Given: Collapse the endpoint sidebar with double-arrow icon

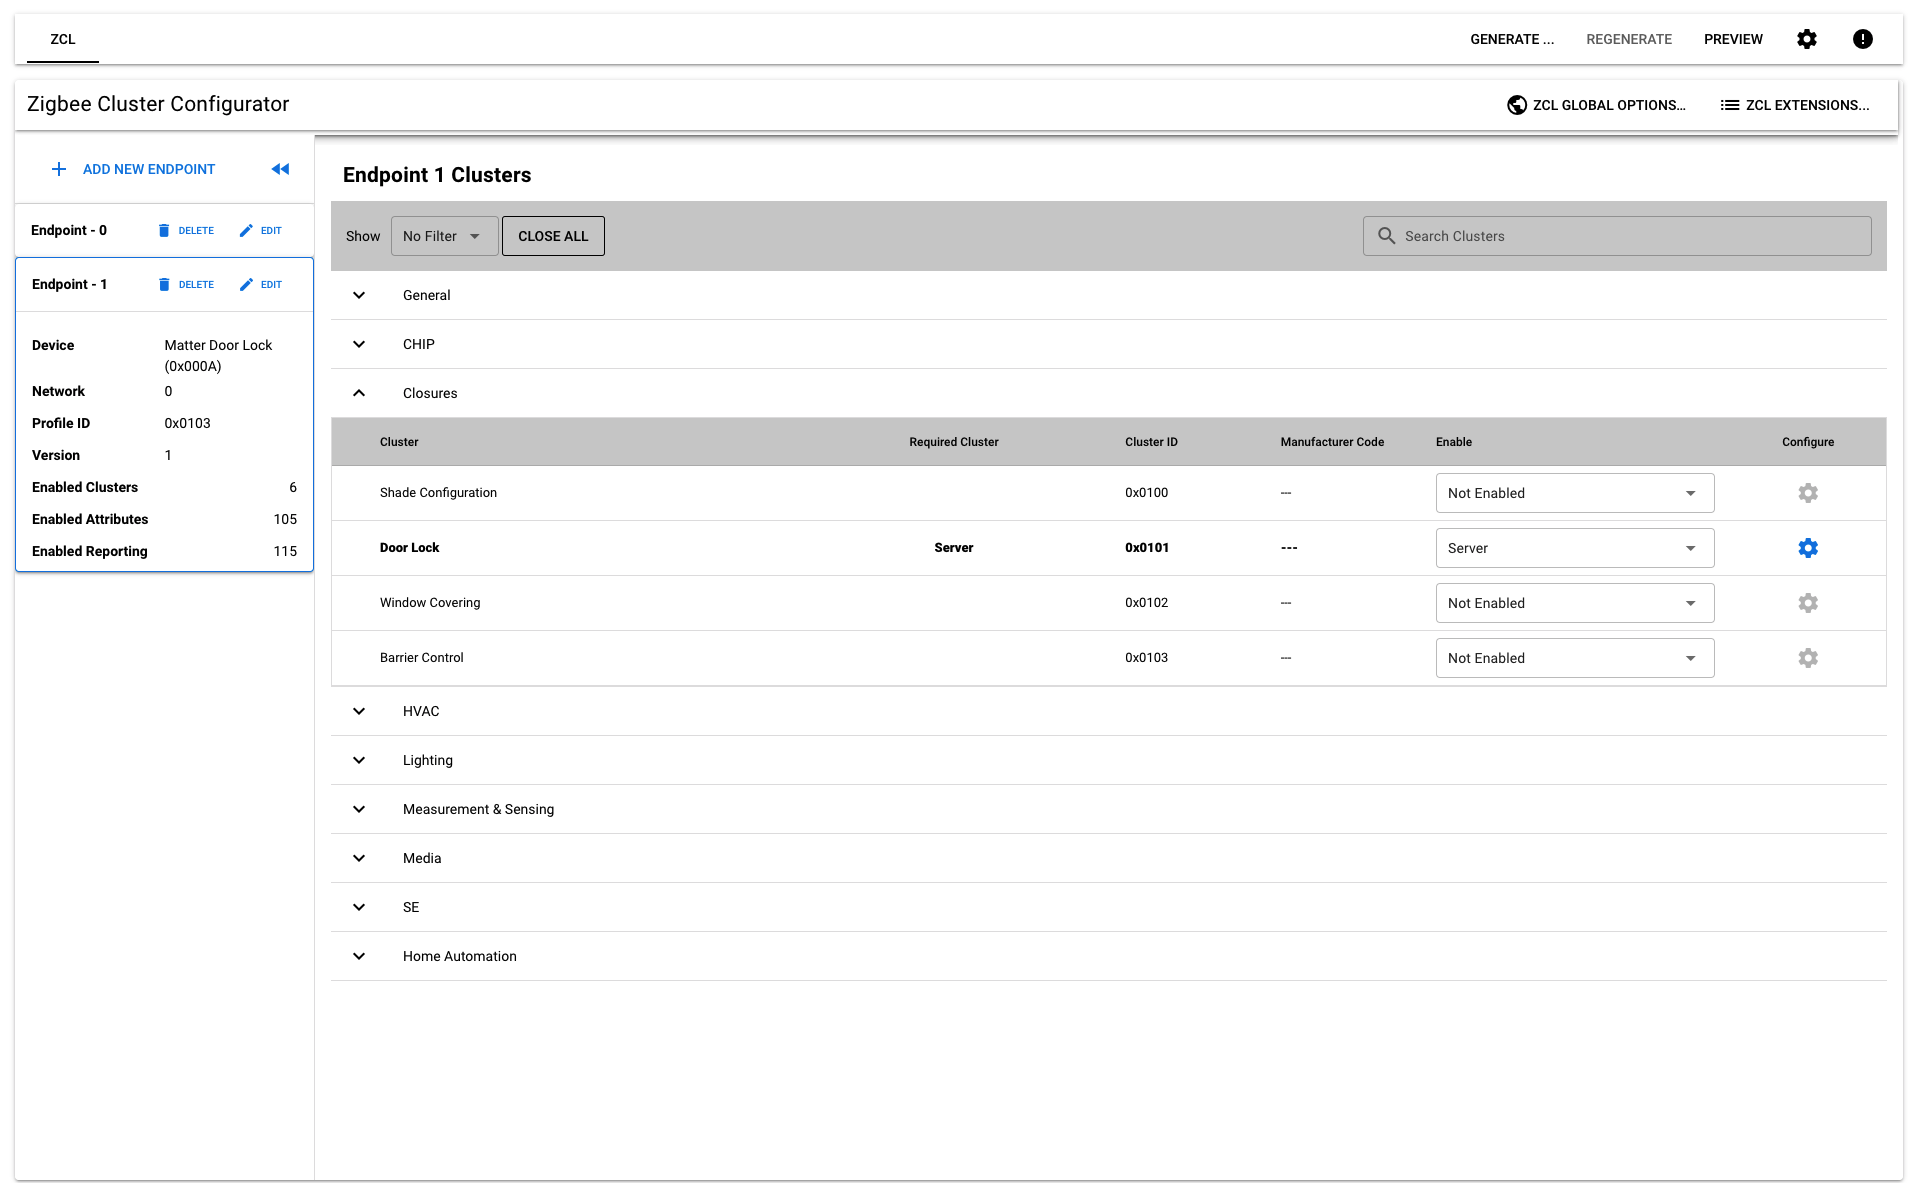Looking at the screenshot, I should point(280,169).
